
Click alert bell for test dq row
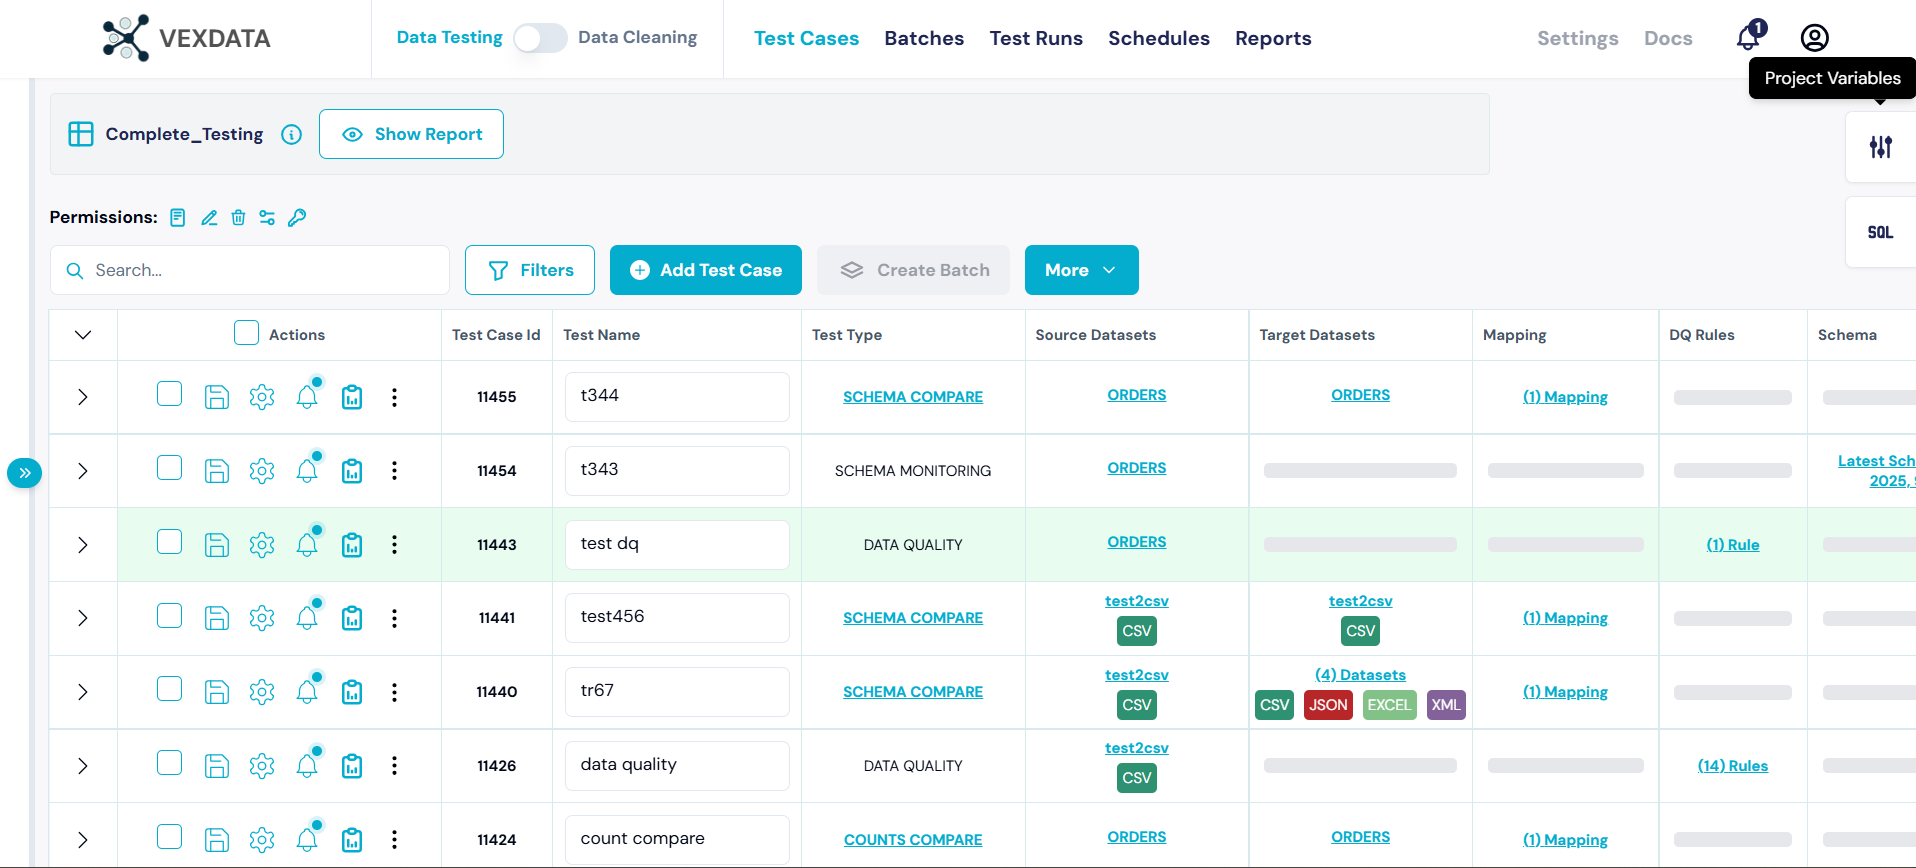(x=307, y=545)
